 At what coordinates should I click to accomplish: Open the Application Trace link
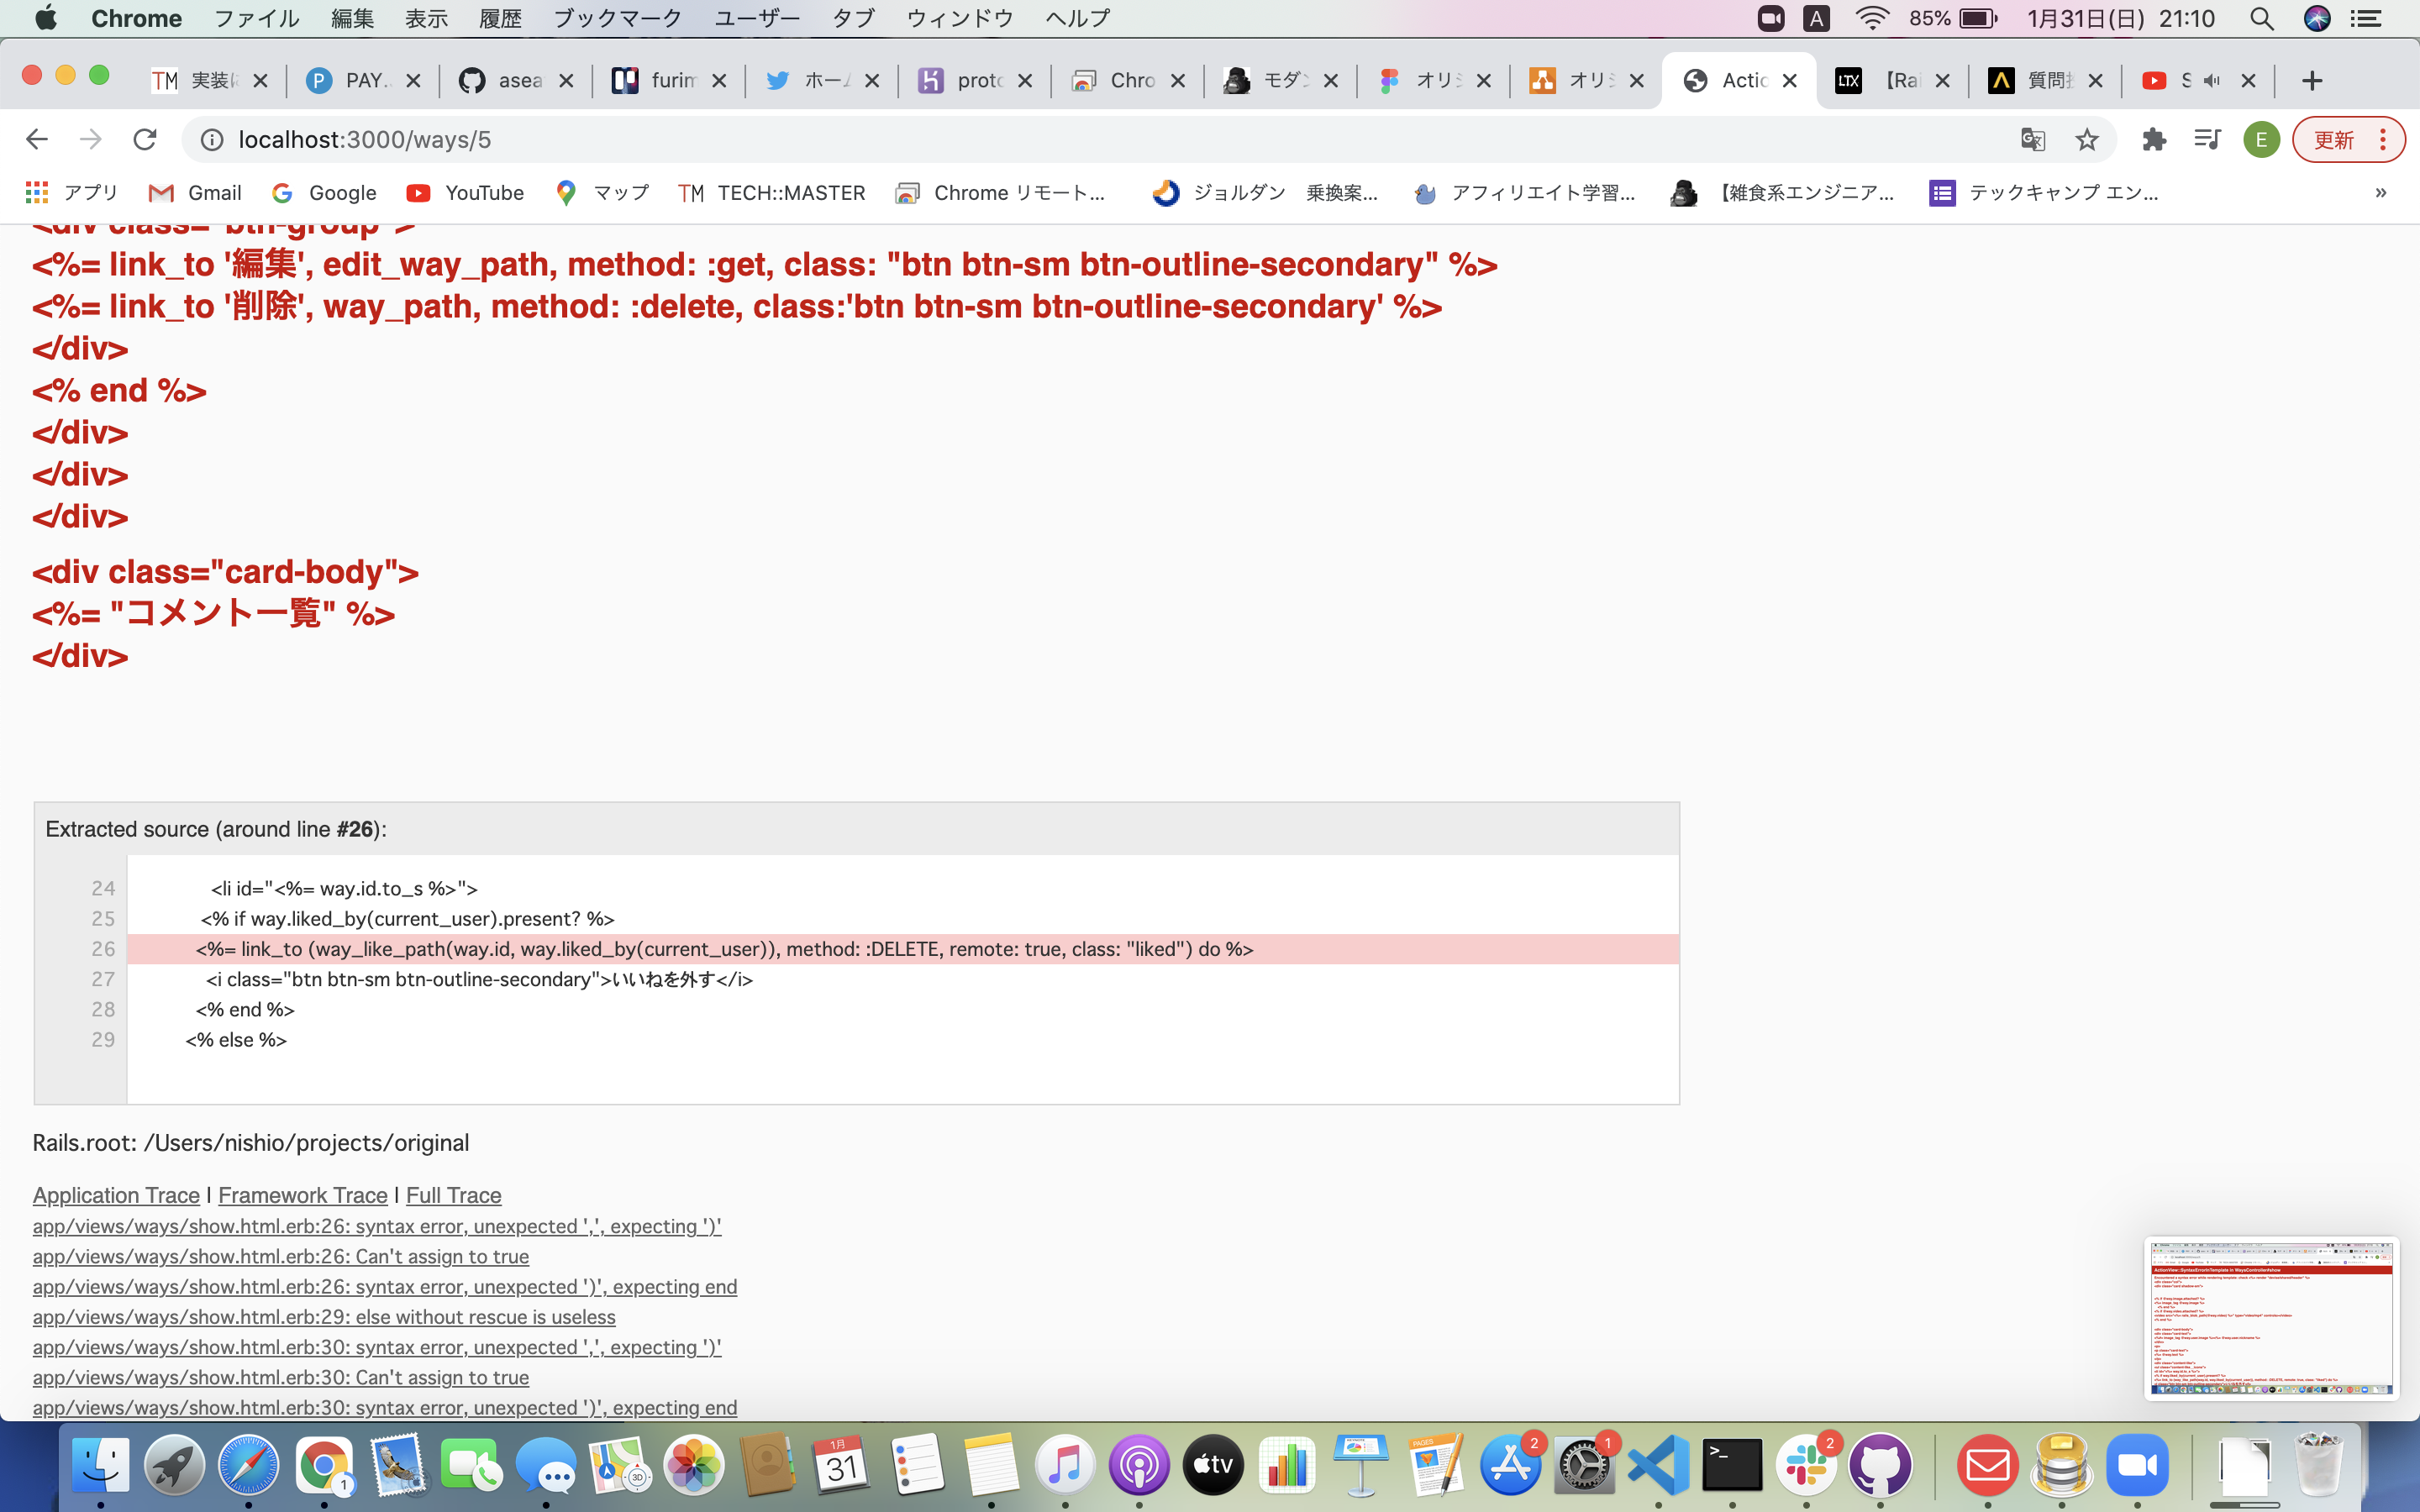pos(116,1195)
